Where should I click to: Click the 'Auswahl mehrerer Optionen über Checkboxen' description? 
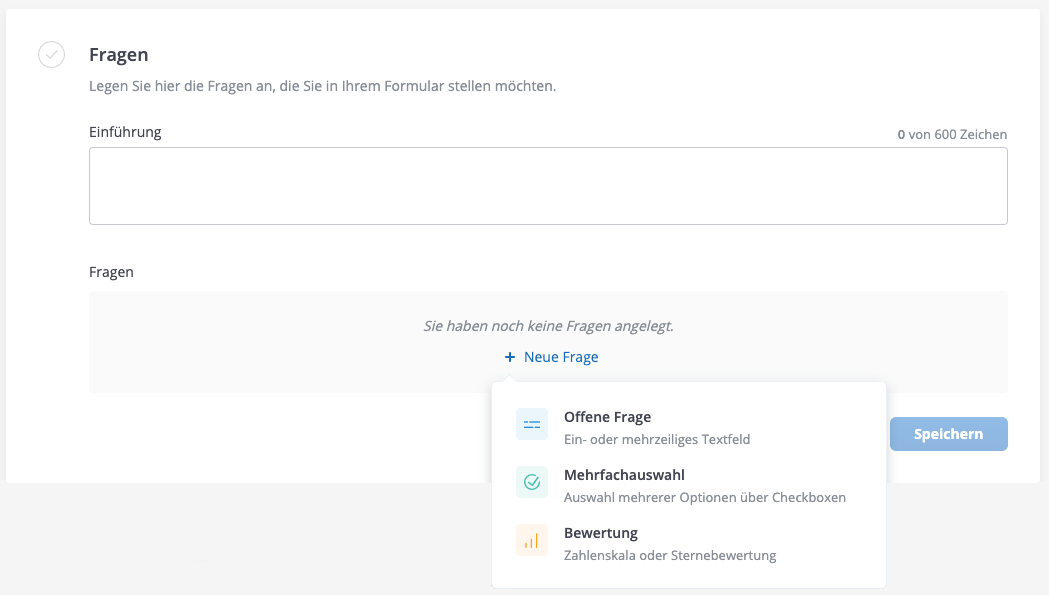click(x=705, y=497)
